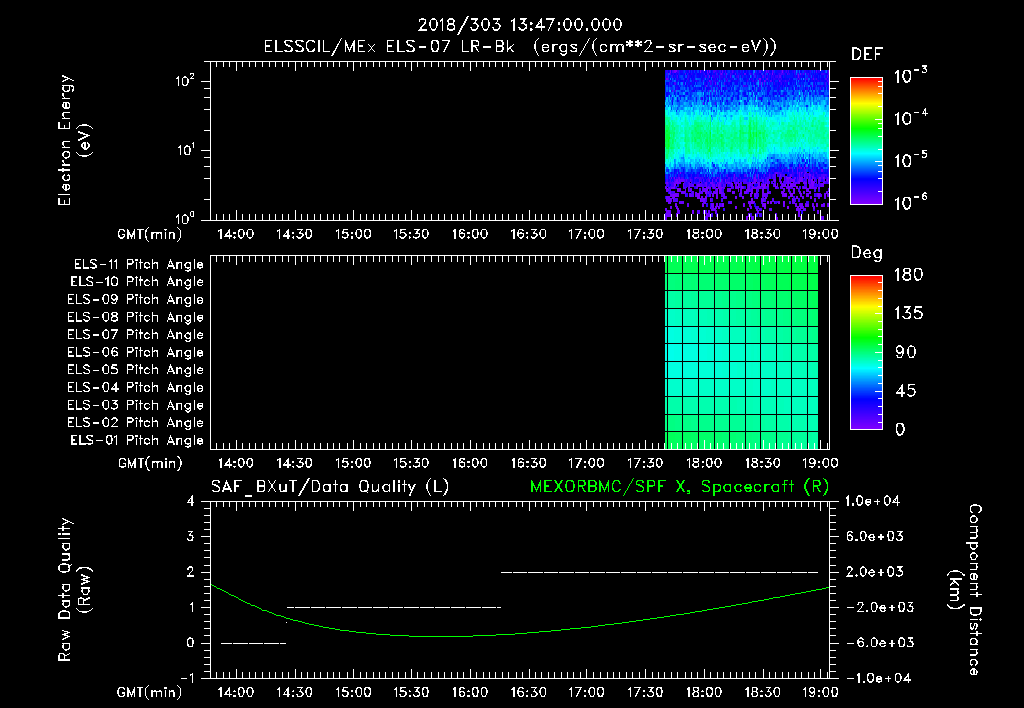The height and width of the screenshot is (708, 1024).
Task: Select the ELS-01 Pitch Angle row label
Action: click(x=137, y=440)
